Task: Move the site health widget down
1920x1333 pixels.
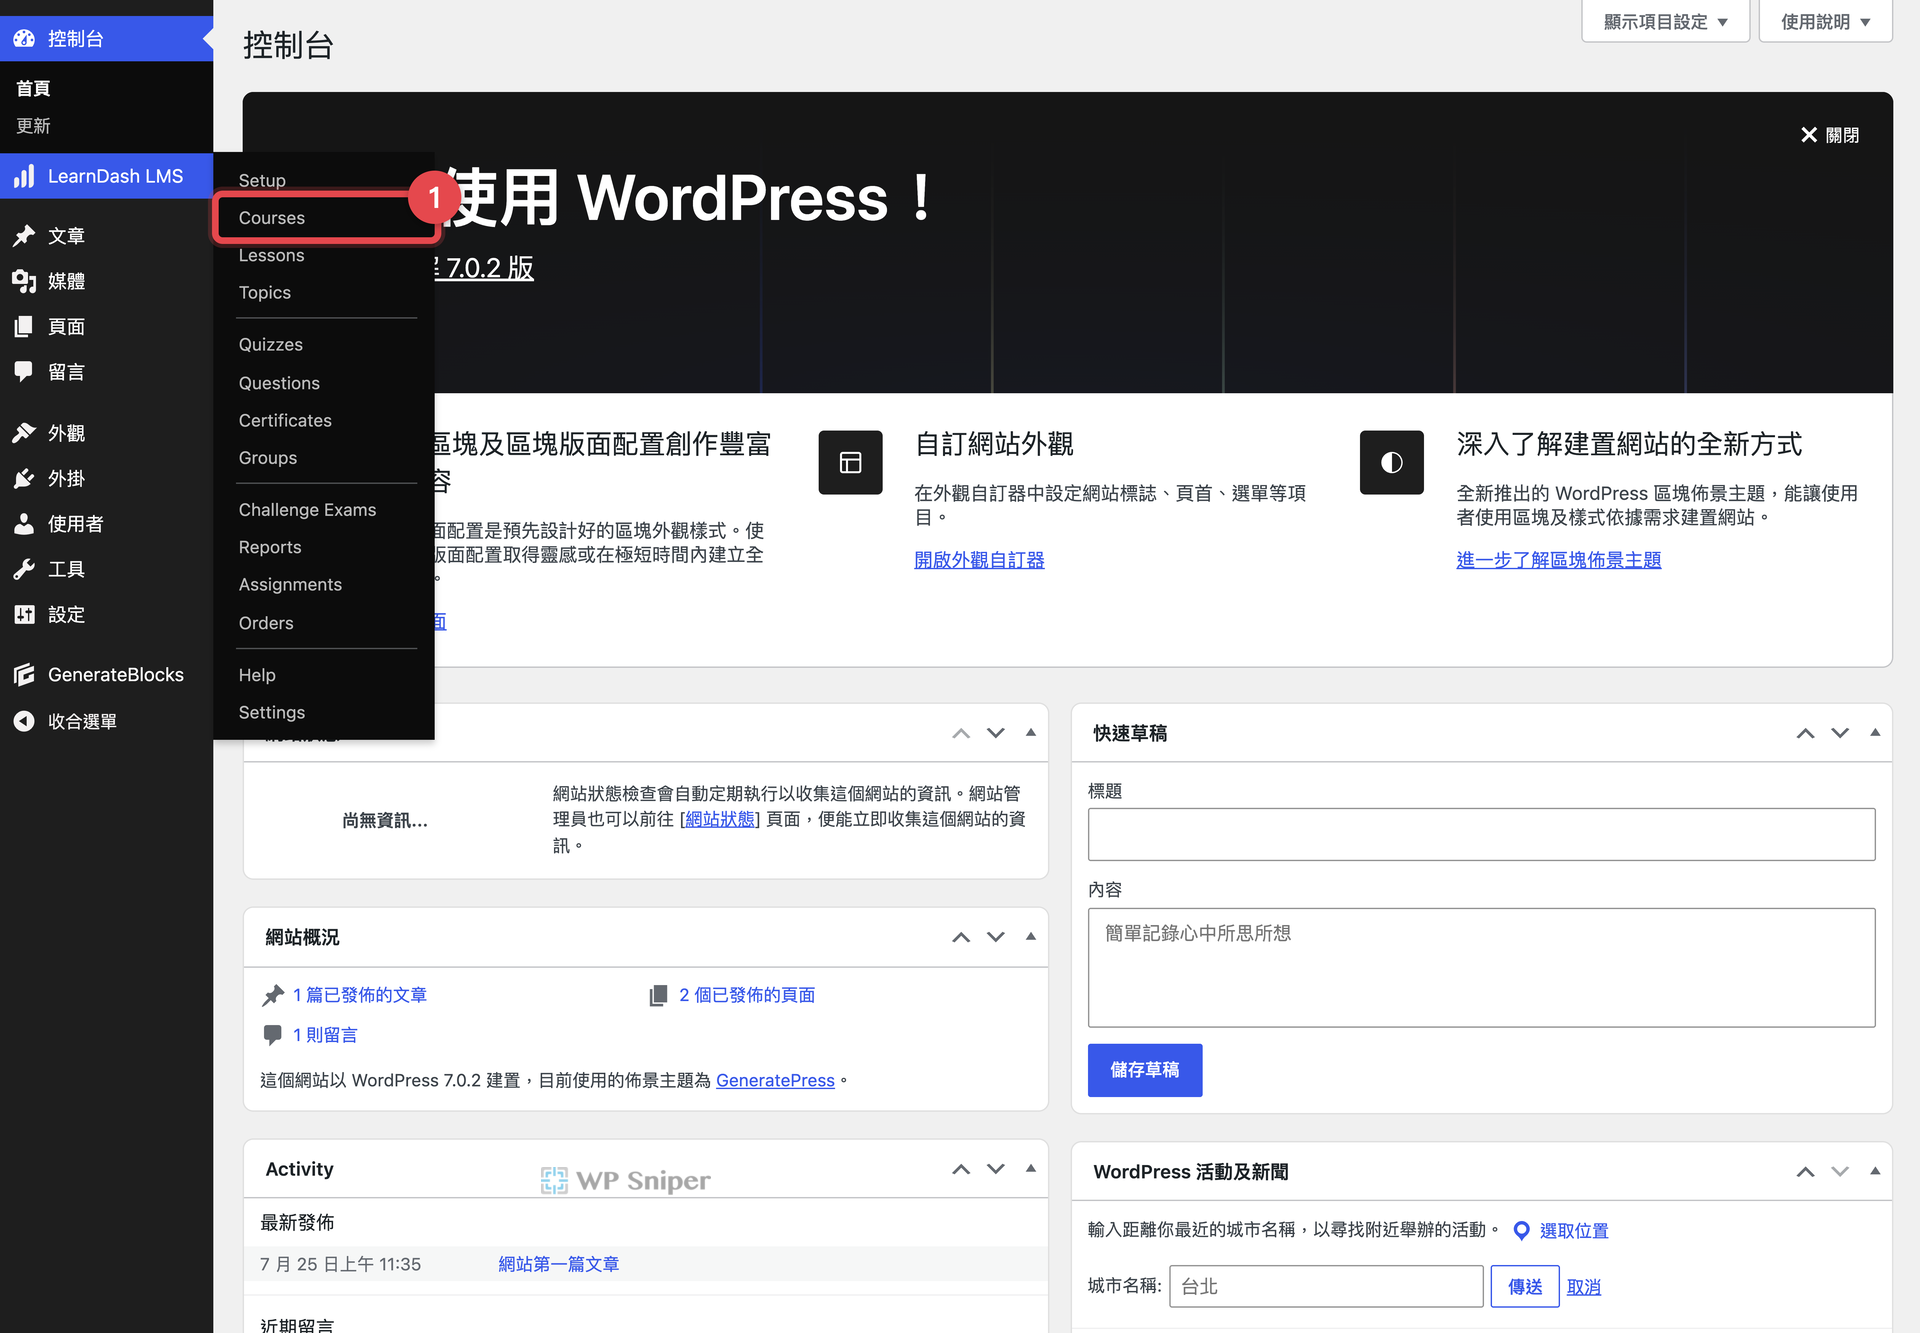Action: pos(996,733)
